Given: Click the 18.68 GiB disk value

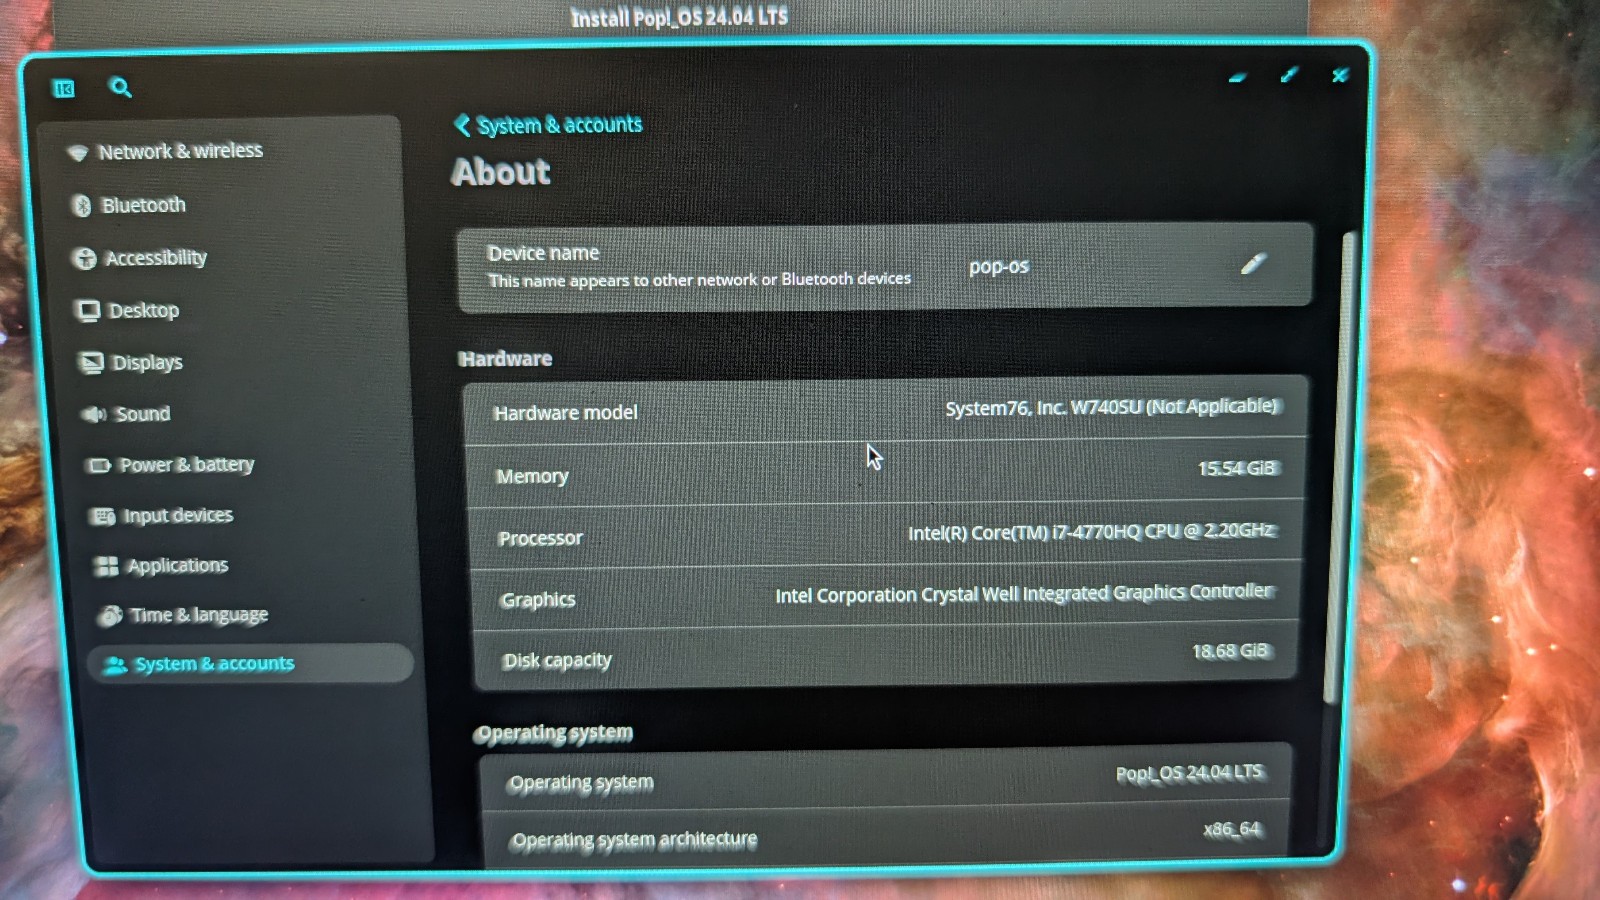Looking at the screenshot, I should coord(1230,651).
